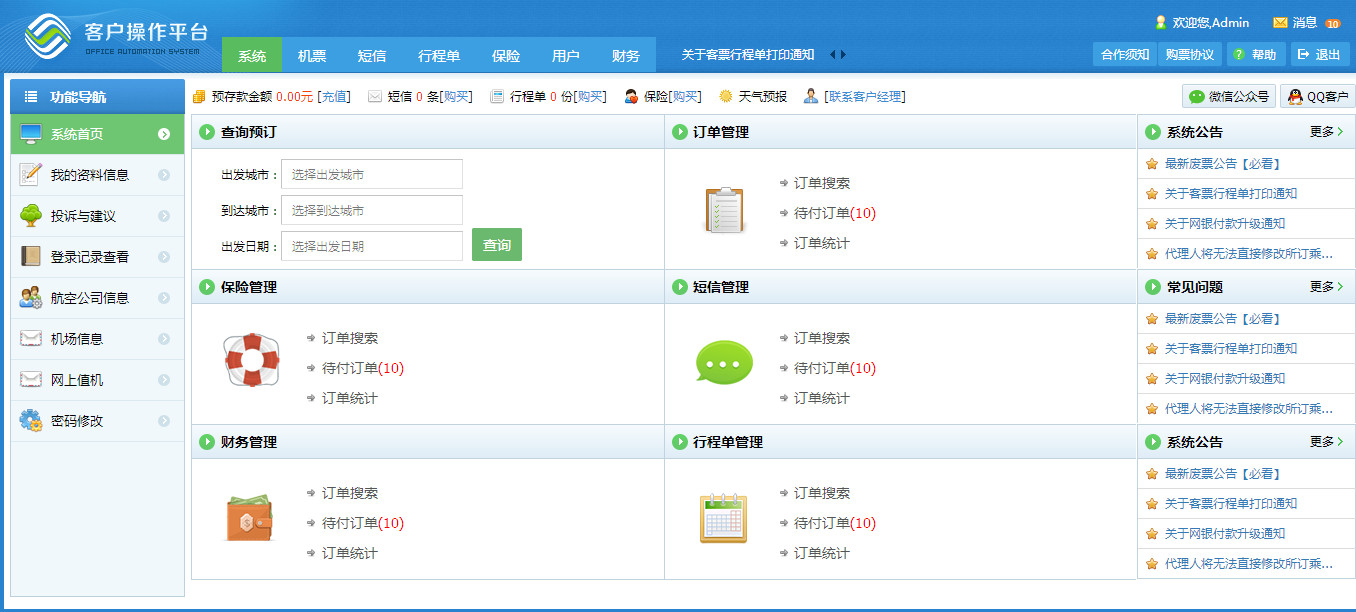Expand the 网上值机 sidebar arrow
The image size is (1356, 612).
(x=164, y=380)
